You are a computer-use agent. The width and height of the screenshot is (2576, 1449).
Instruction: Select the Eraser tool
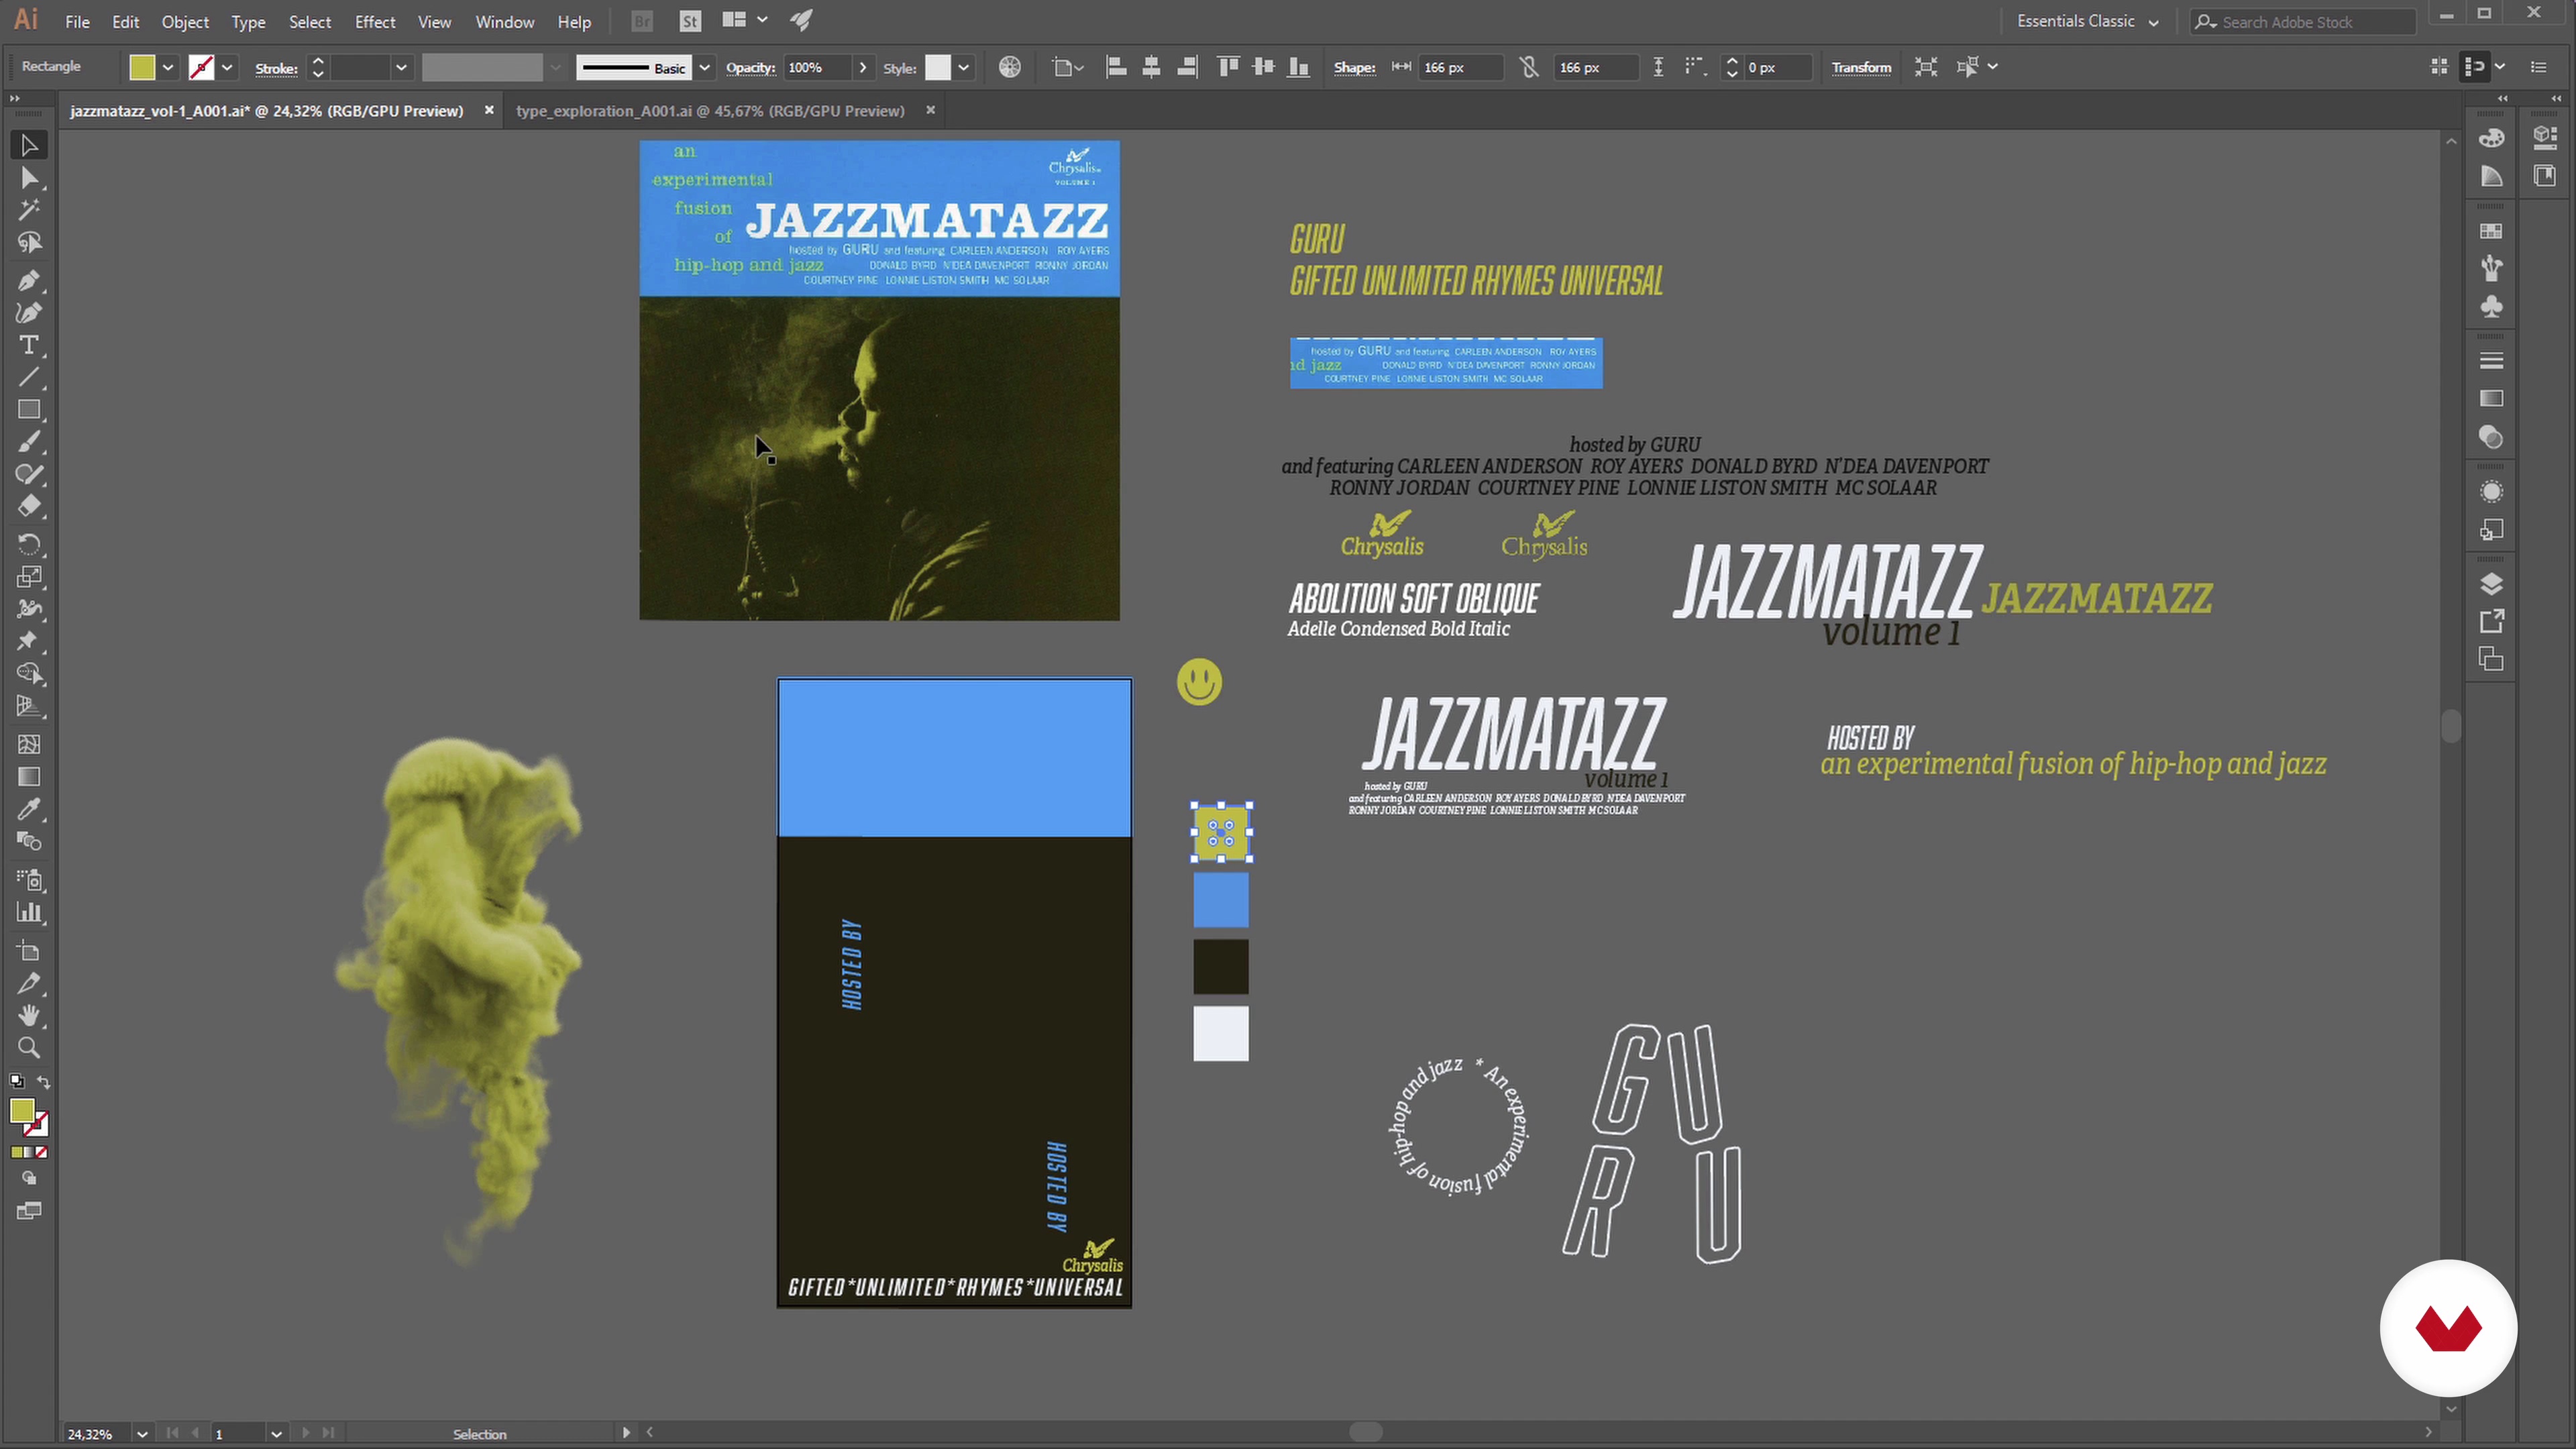[x=29, y=506]
